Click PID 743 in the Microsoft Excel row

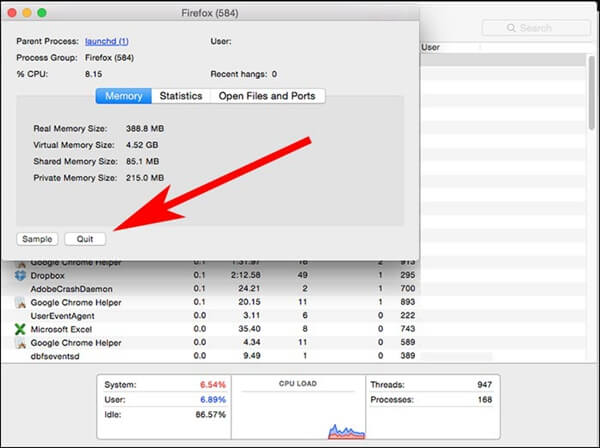pyautogui.click(x=408, y=329)
